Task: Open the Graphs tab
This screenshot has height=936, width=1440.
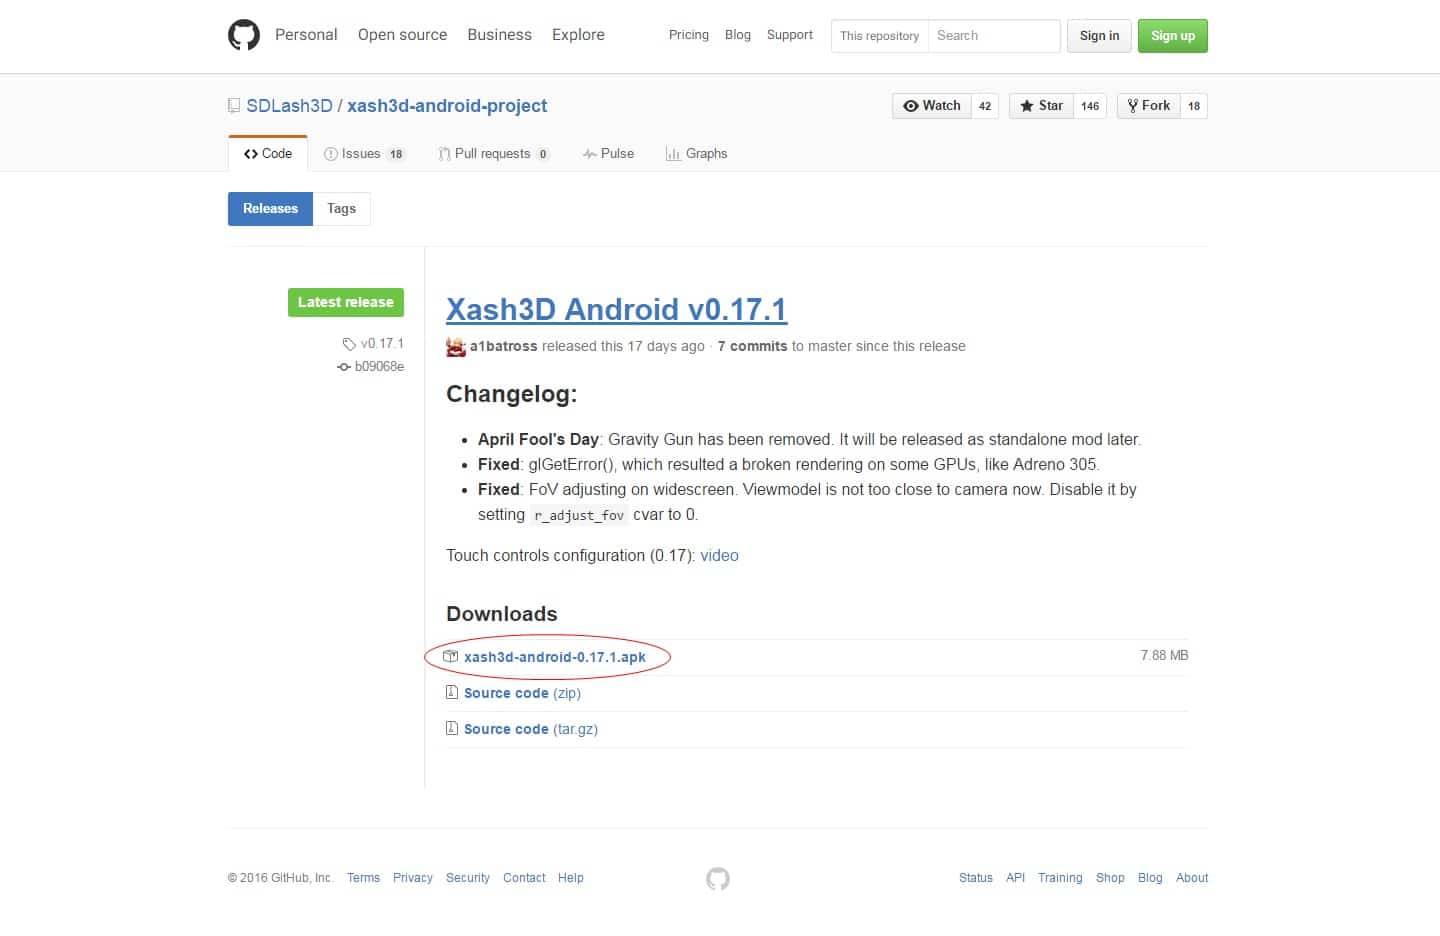Action: [696, 154]
